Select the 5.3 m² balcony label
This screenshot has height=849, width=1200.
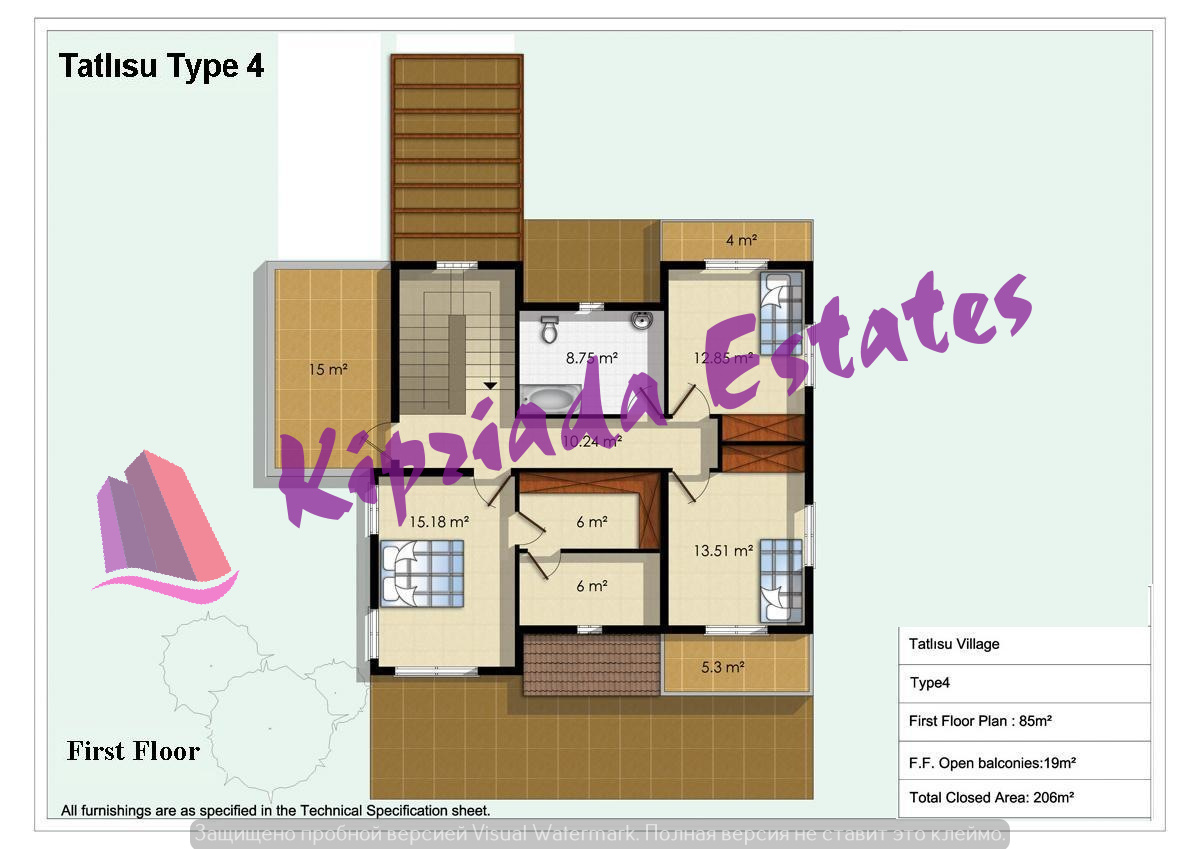pyautogui.click(x=721, y=667)
